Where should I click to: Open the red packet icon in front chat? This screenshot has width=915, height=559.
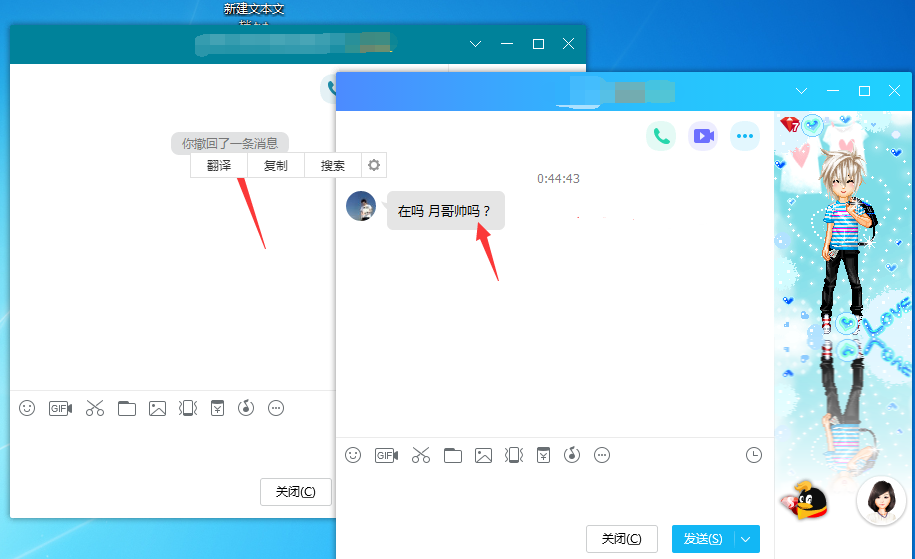(x=543, y=455)
